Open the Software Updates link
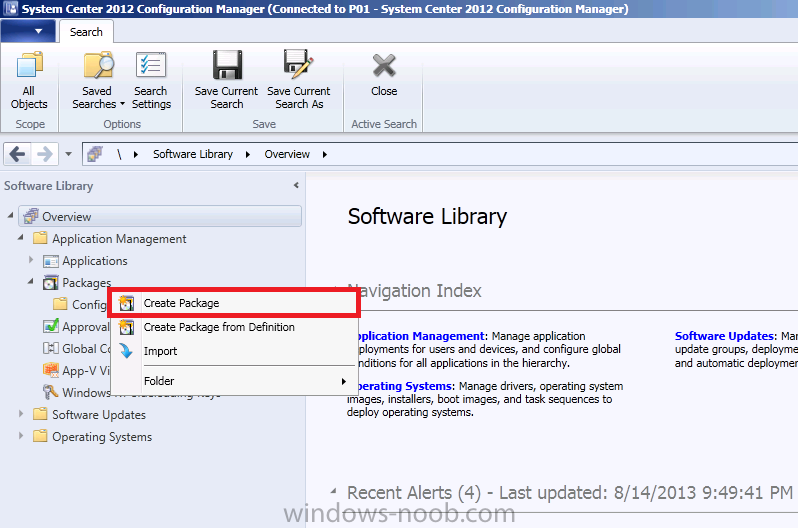798x528 pixels. [x=725, y=336]
